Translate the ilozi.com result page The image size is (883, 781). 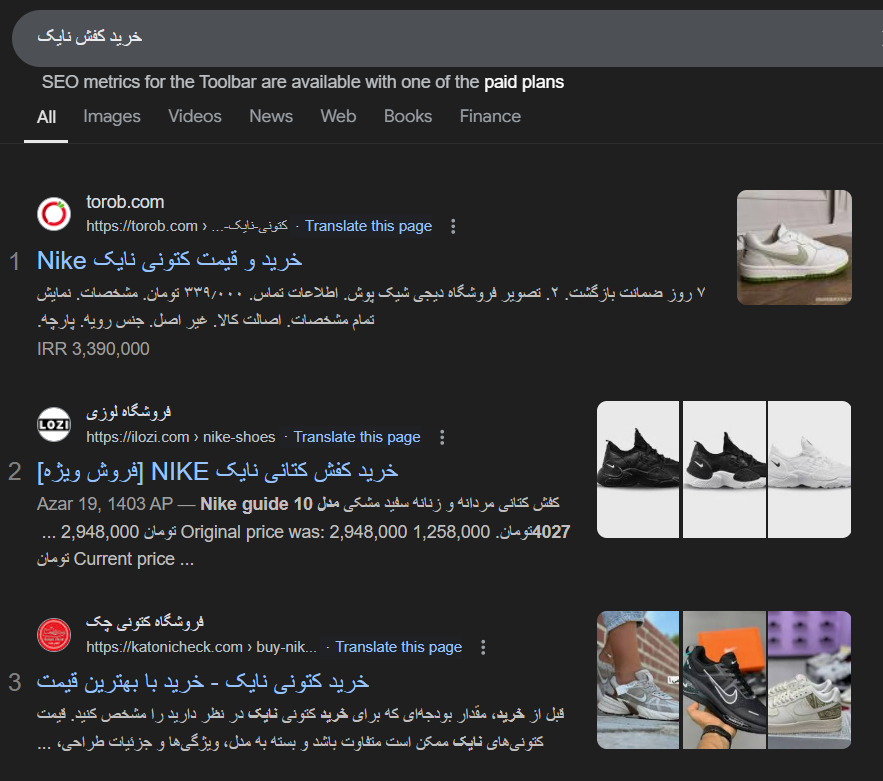(x=357, y=438)
